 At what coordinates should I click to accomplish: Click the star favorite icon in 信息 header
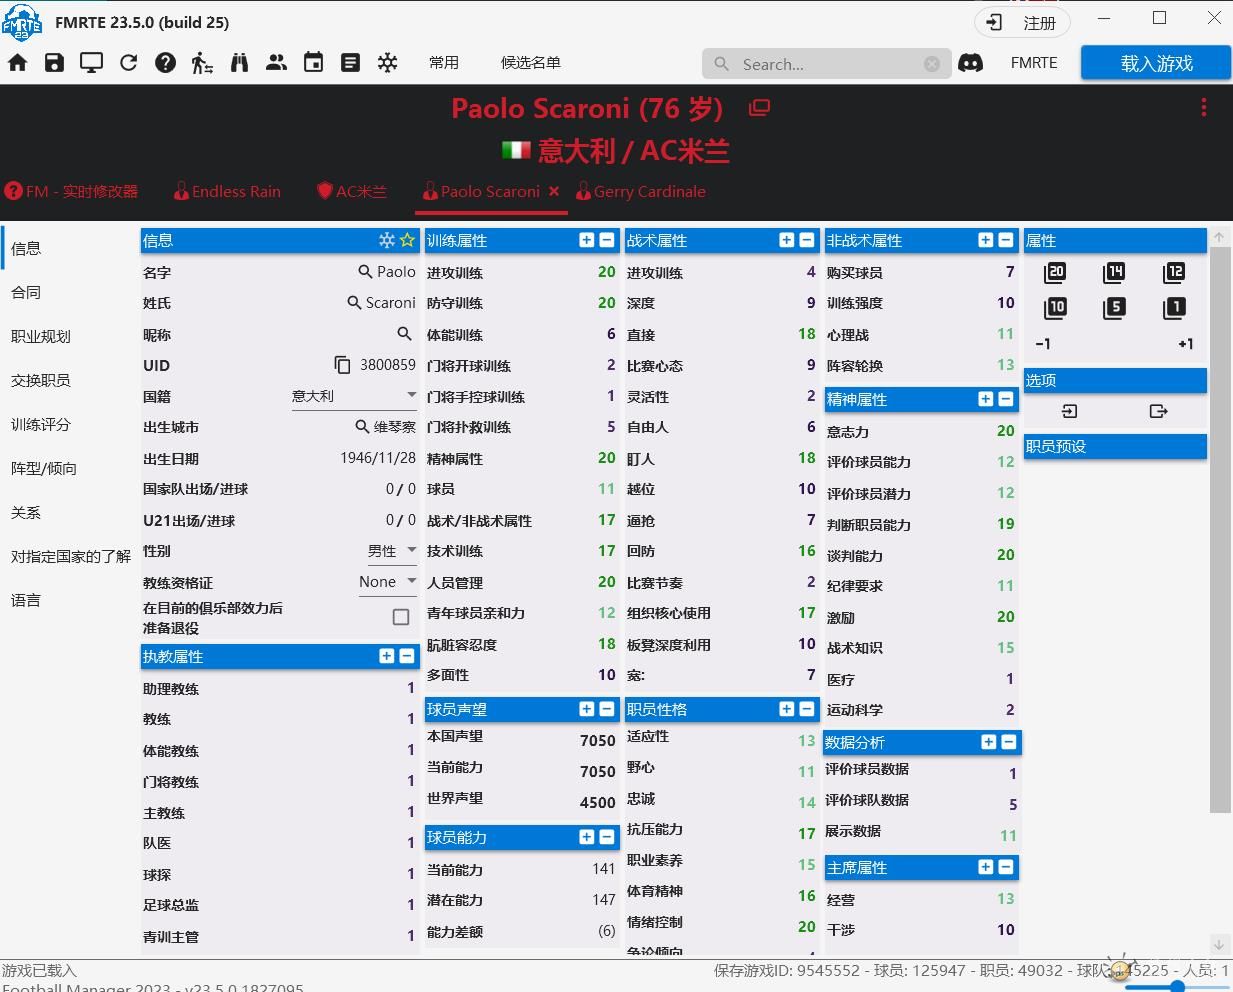(x=407, y=240)
